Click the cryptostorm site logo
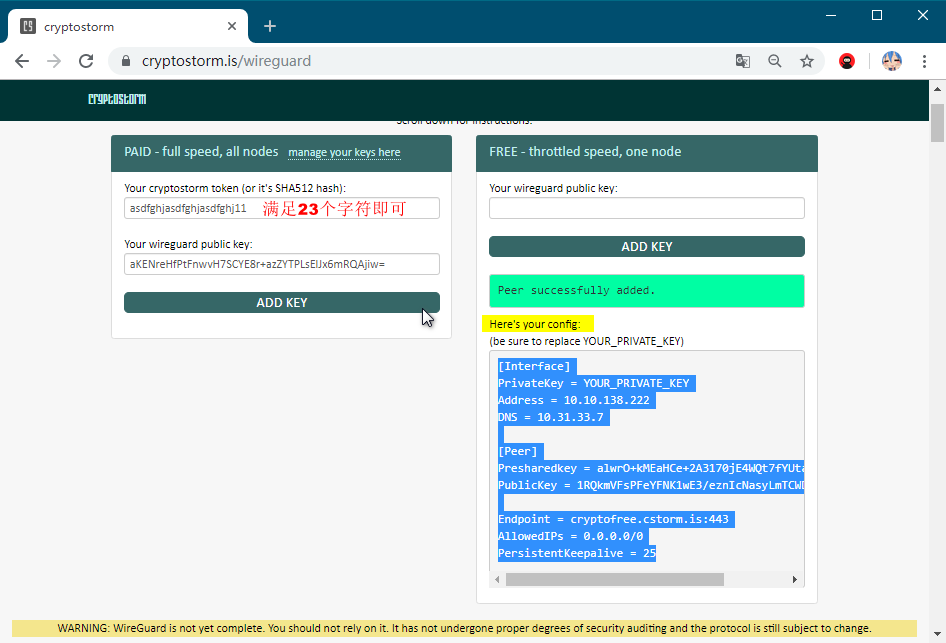The image size is (946, 643). click(117, 99)
